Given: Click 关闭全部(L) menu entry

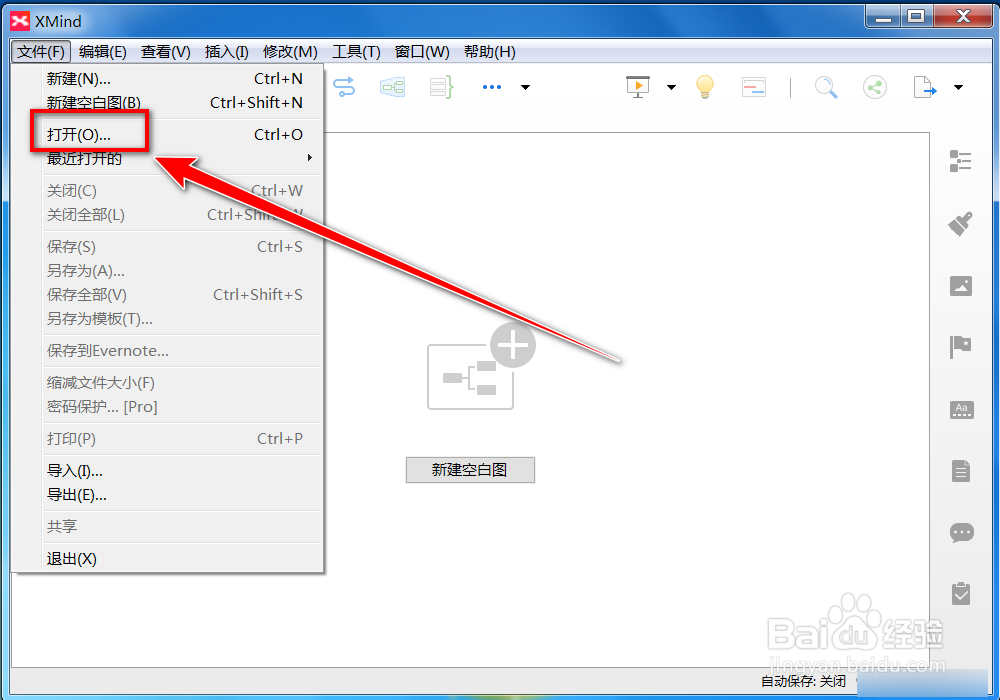Looking at the screenshot, I should pos(175,215).
